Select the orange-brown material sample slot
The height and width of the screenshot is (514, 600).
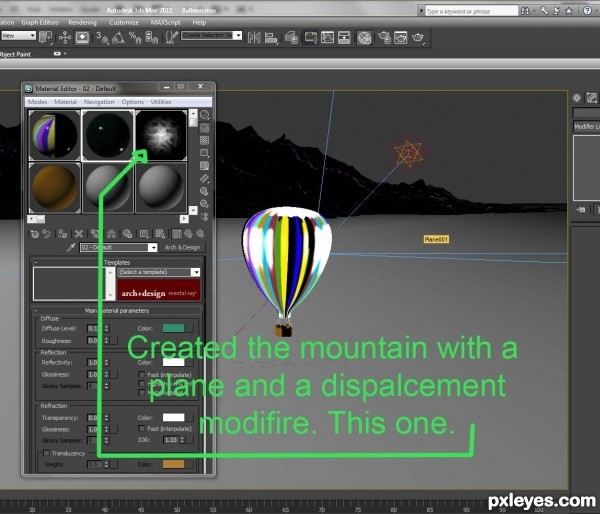click(x=54, y=188)
